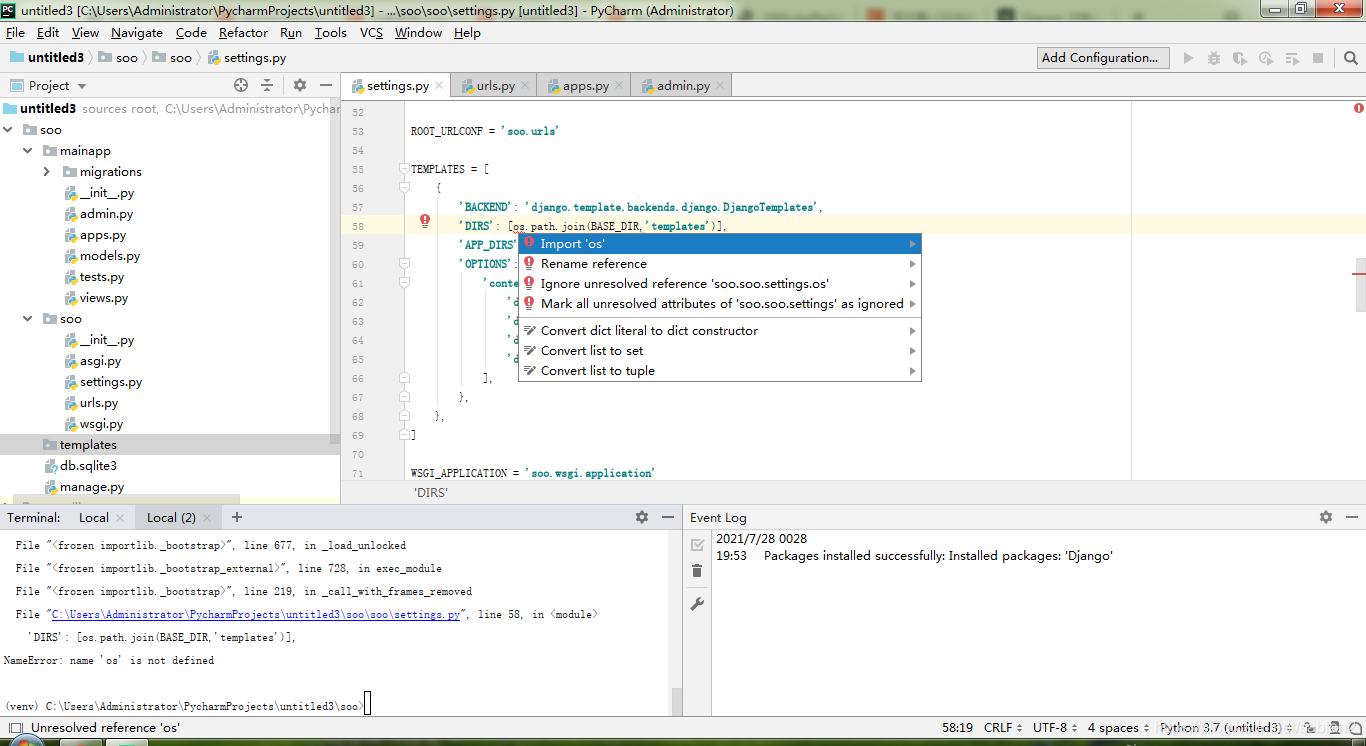1366x746 pixels.
Task: Select wsgi.py in project tree
Action: [x=101, y=424]
